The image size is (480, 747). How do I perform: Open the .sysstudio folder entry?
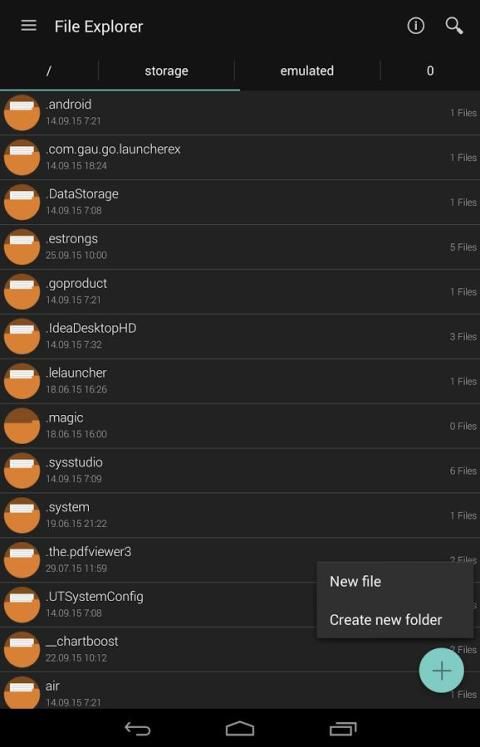tap(240, 471)
